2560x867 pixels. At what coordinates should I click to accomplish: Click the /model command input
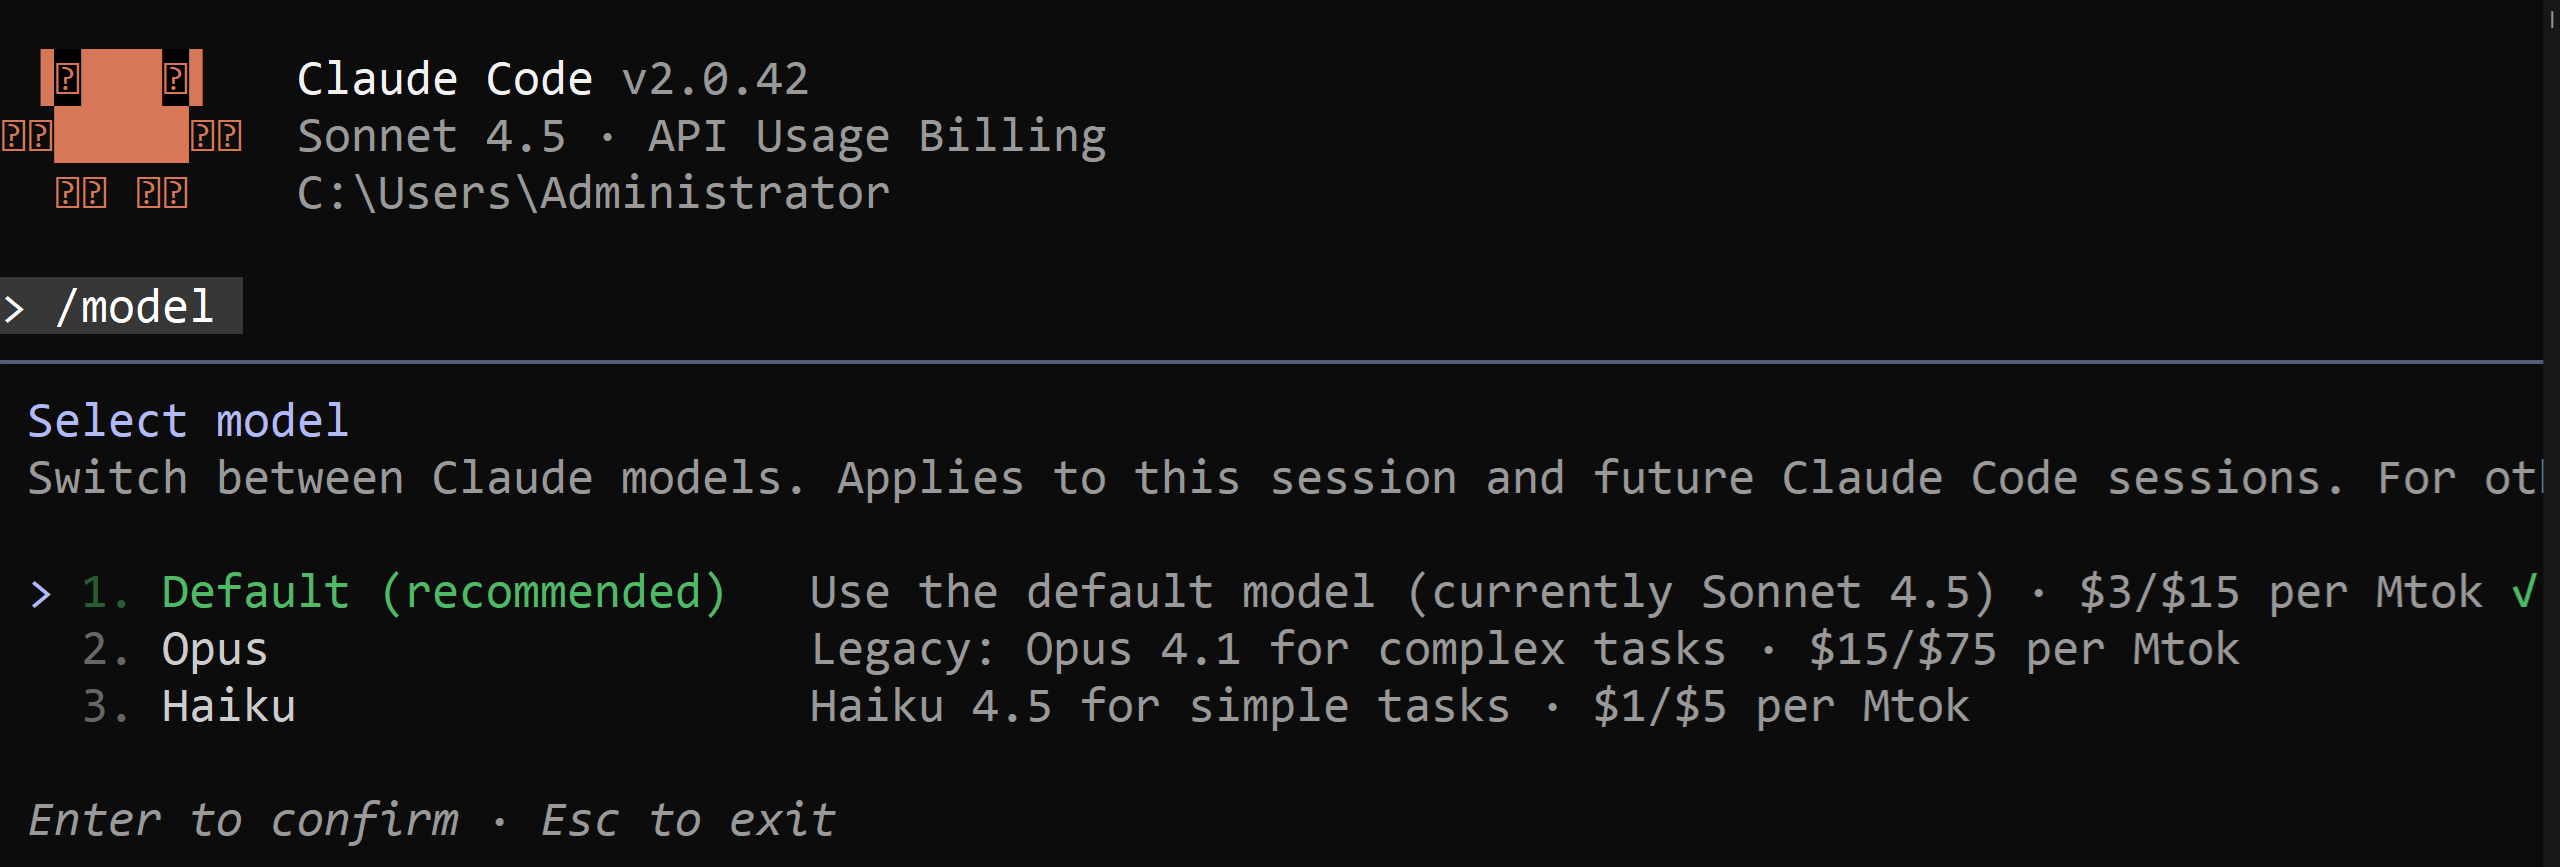coord(134,307)
